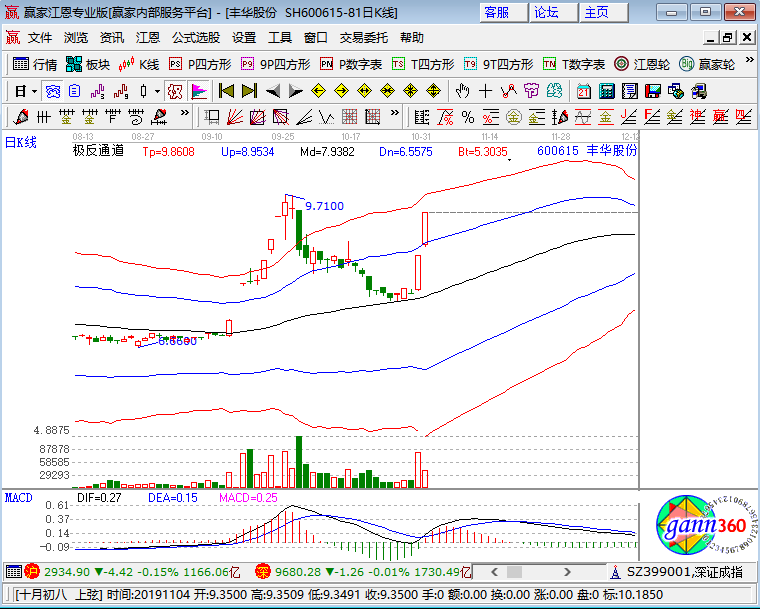Launch the 江恩轮 Gann wheel
Viewport: 760px width, 609px height.
(x=642, y=64)
